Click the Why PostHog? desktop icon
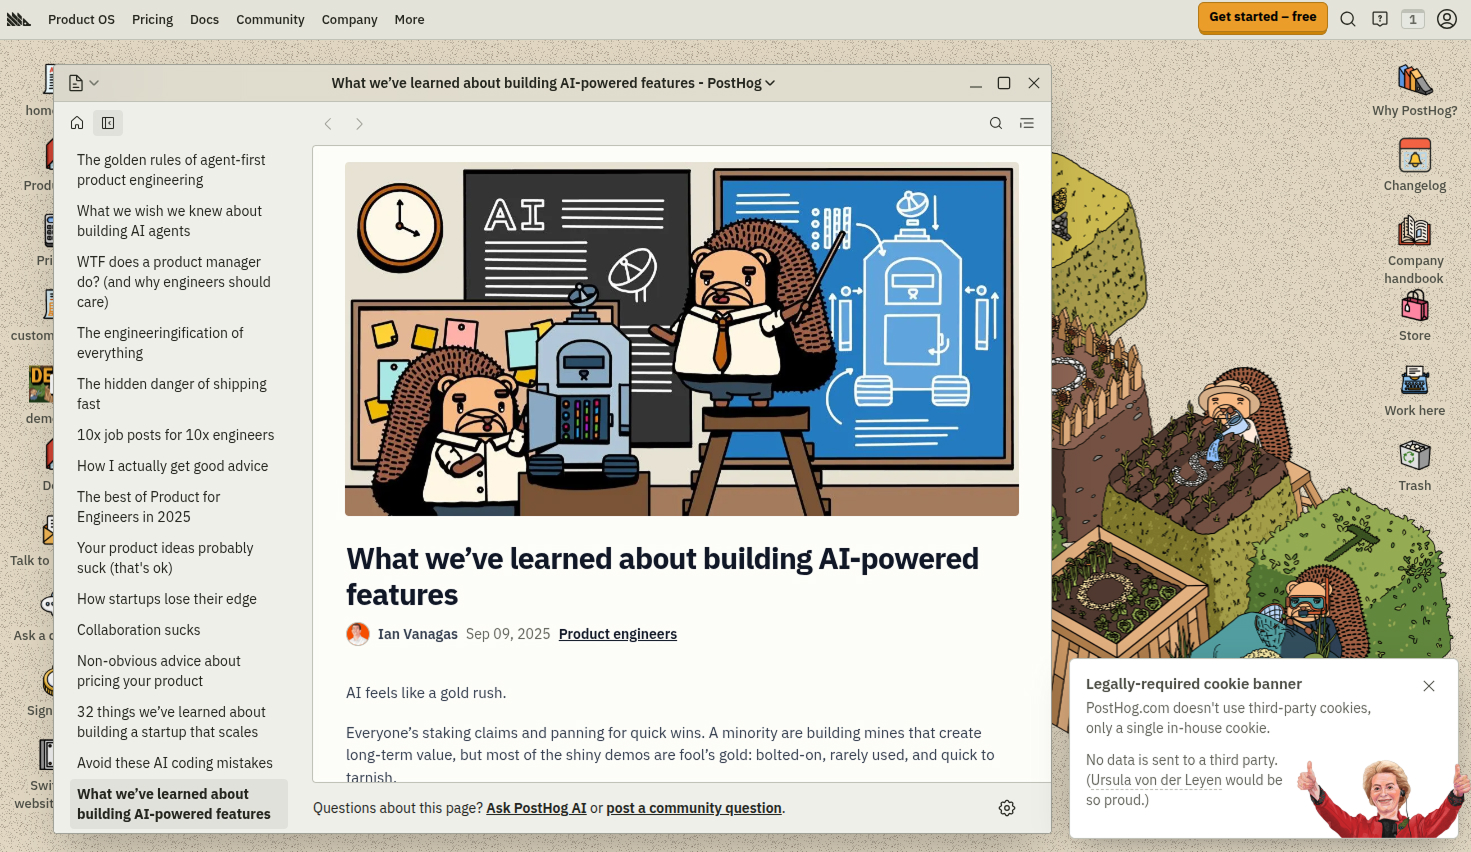 1414,90
